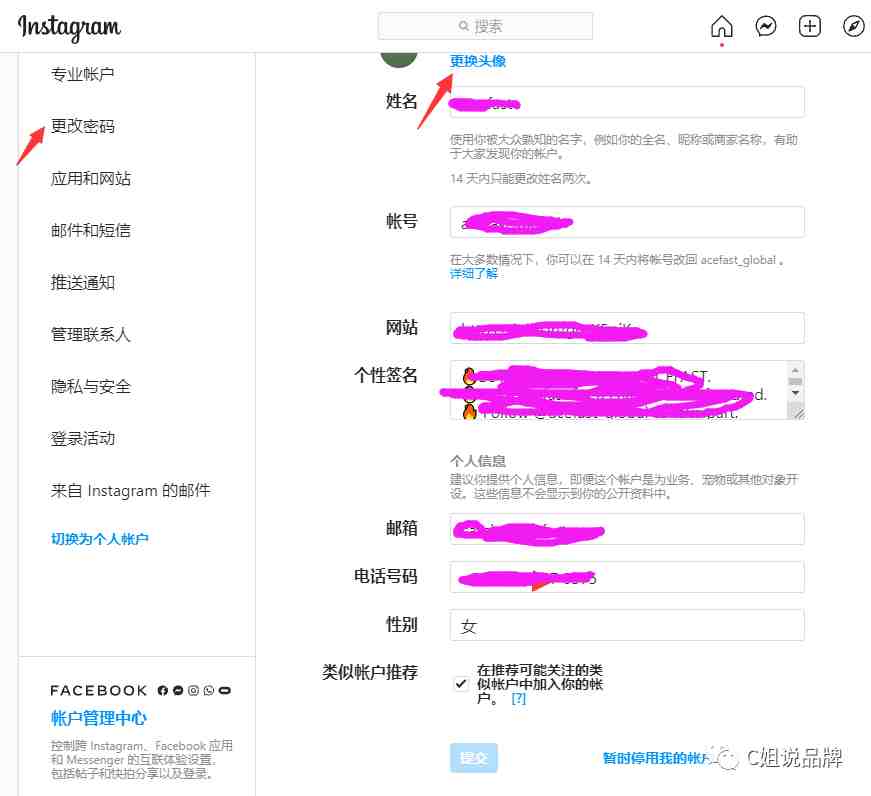Open 推送通知 settings
871x796 pixels.
click(x=82, y=282)
